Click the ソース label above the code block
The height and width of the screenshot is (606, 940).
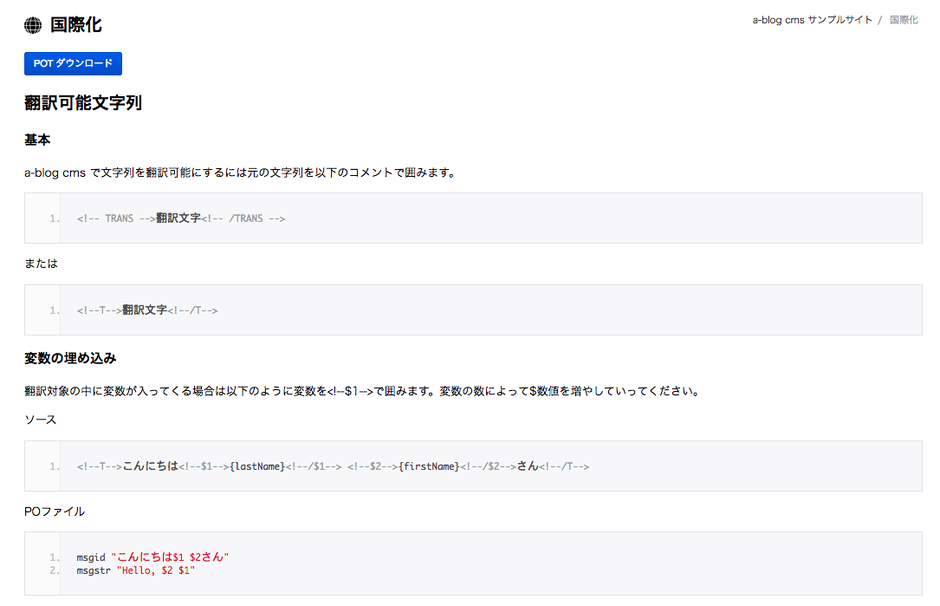pyautogui.click(x=40, y=420)
